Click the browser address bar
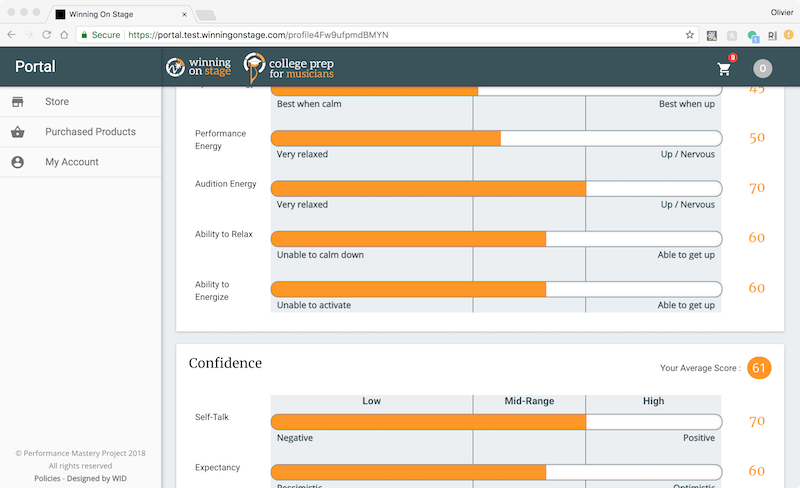800x488 pixels. pos(400,34)
